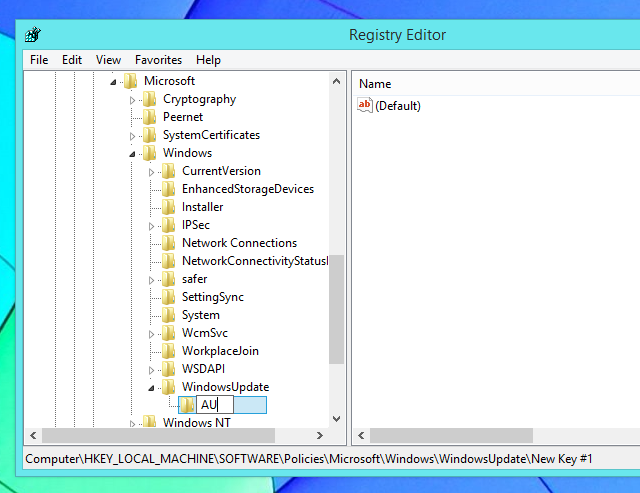Collapse the Microsoft key
Screen dimensions: 640x493
[x=113, y=82]
